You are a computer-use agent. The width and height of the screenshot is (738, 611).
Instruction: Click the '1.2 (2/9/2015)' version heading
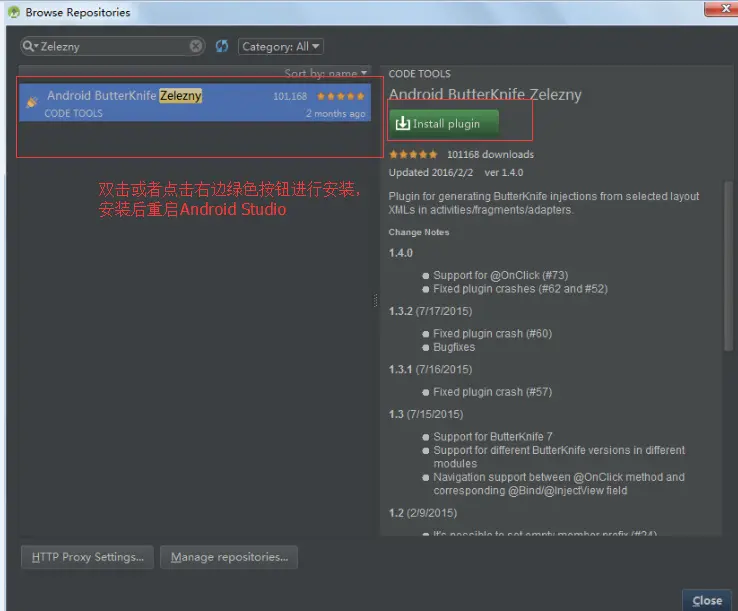click(x=423, y=513)
